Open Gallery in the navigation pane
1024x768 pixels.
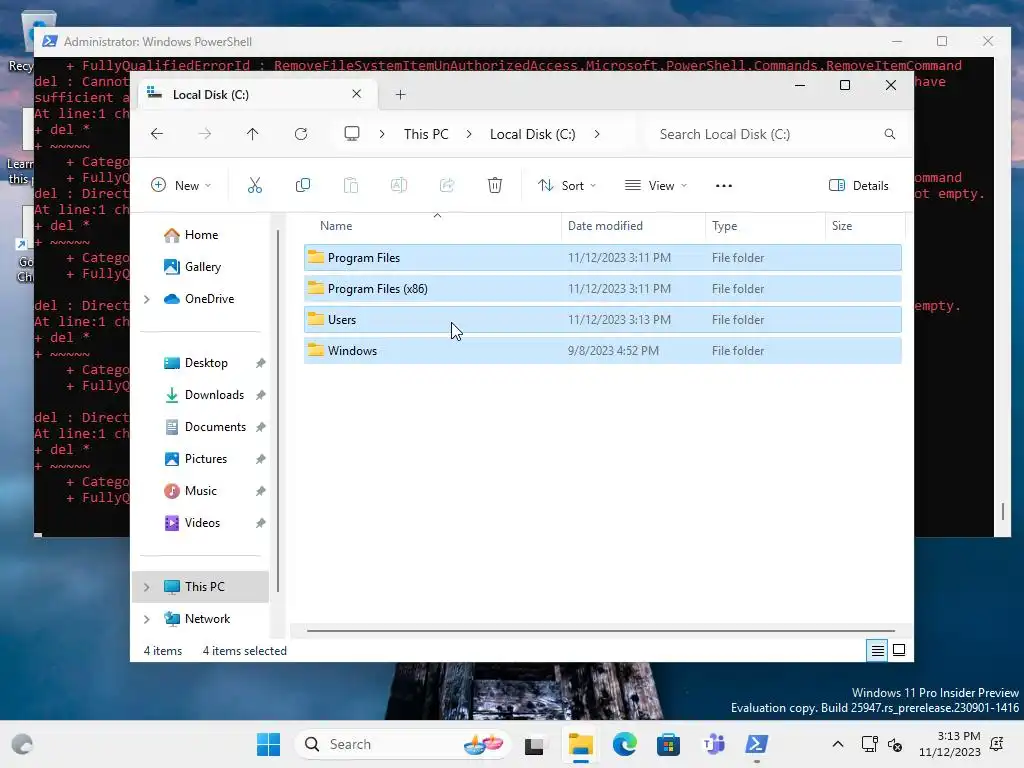202,267
